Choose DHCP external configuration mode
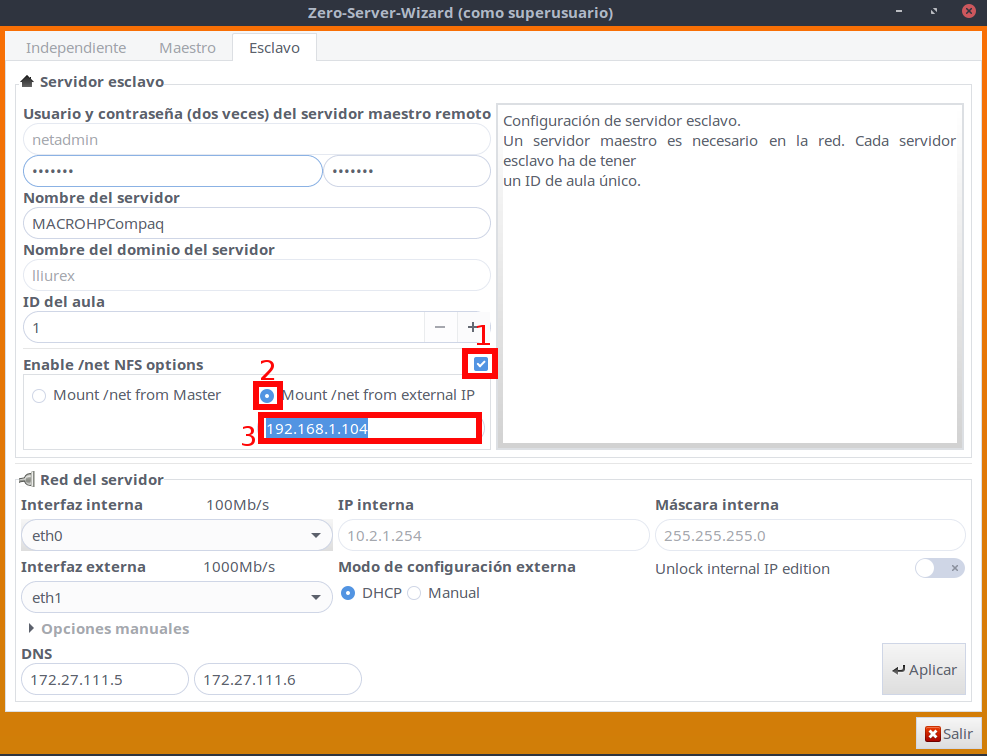This screenshot has width=987, height=756. (x=348, y=593)
